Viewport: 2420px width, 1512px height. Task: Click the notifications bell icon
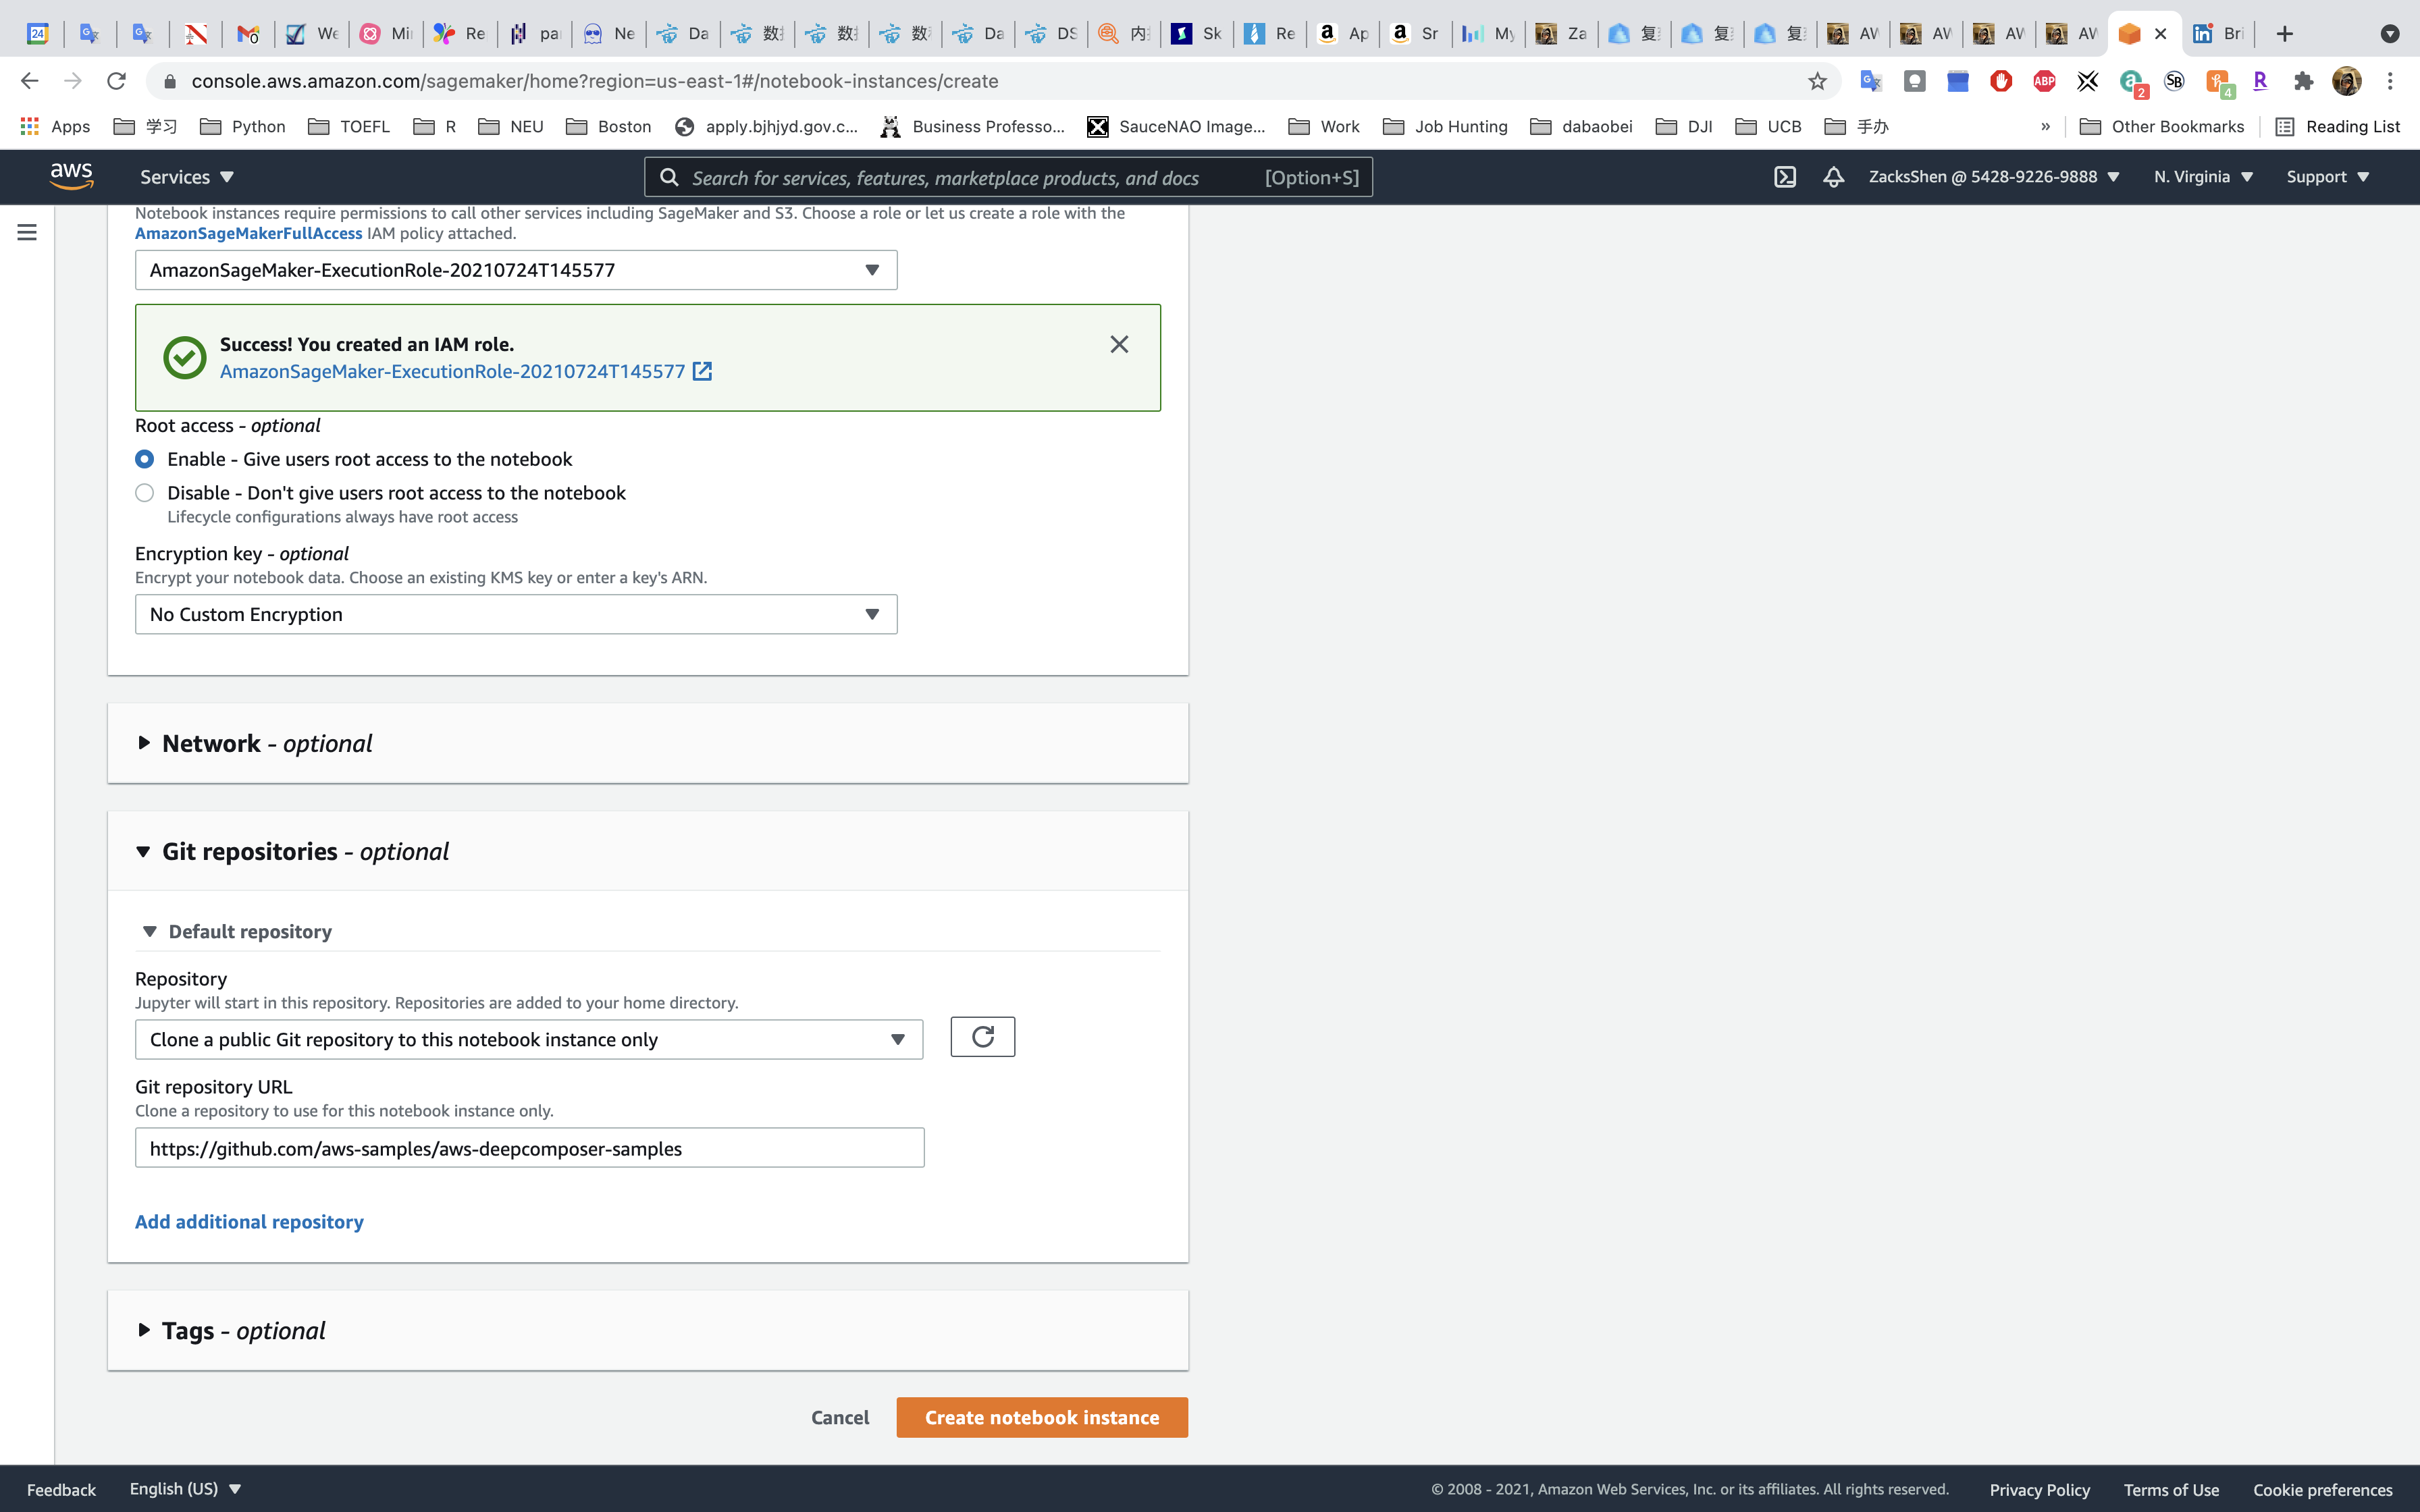[x=1833, y=177]
